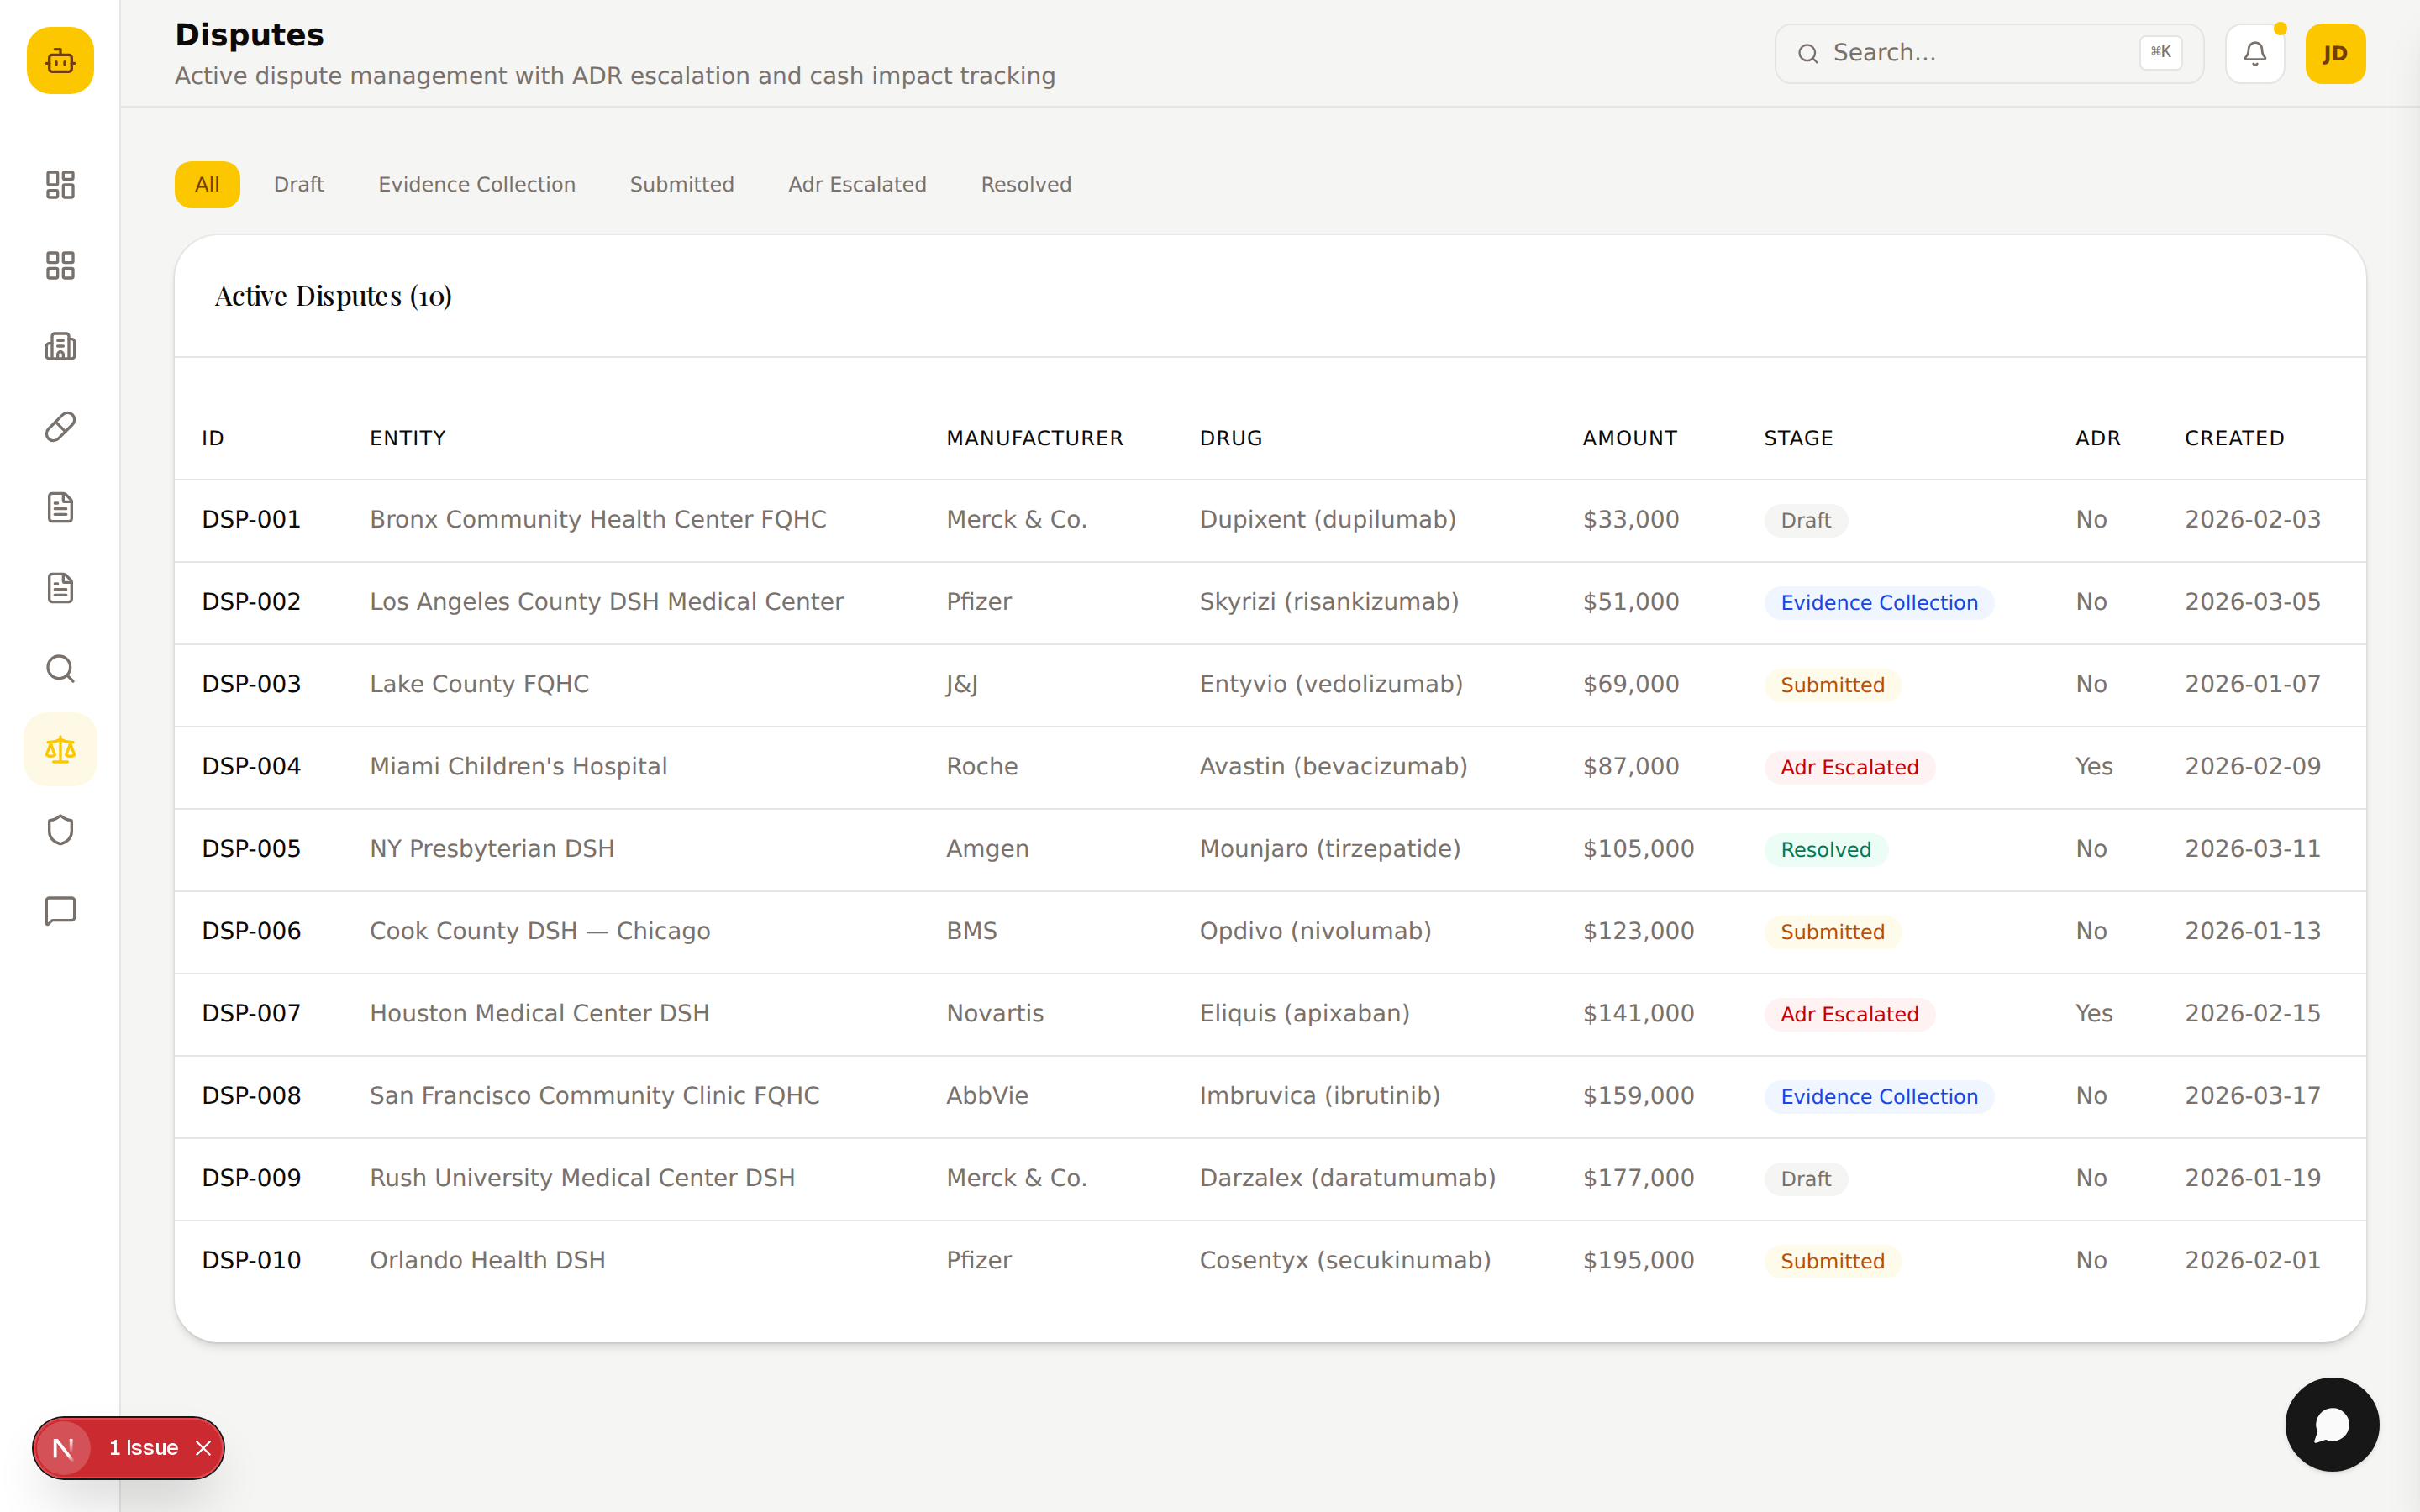
Task: Open dispute DSP-002
Action: point(251,602)
